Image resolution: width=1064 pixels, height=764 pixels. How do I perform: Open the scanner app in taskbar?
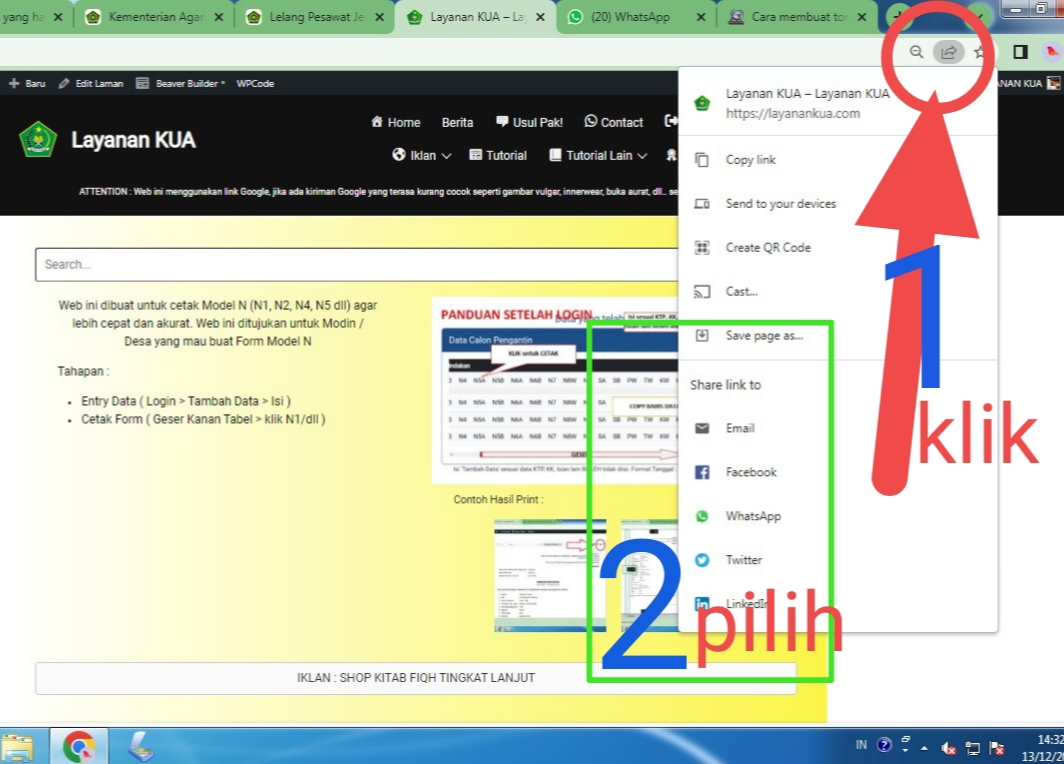pyautogui.click(x=141, y=747)
